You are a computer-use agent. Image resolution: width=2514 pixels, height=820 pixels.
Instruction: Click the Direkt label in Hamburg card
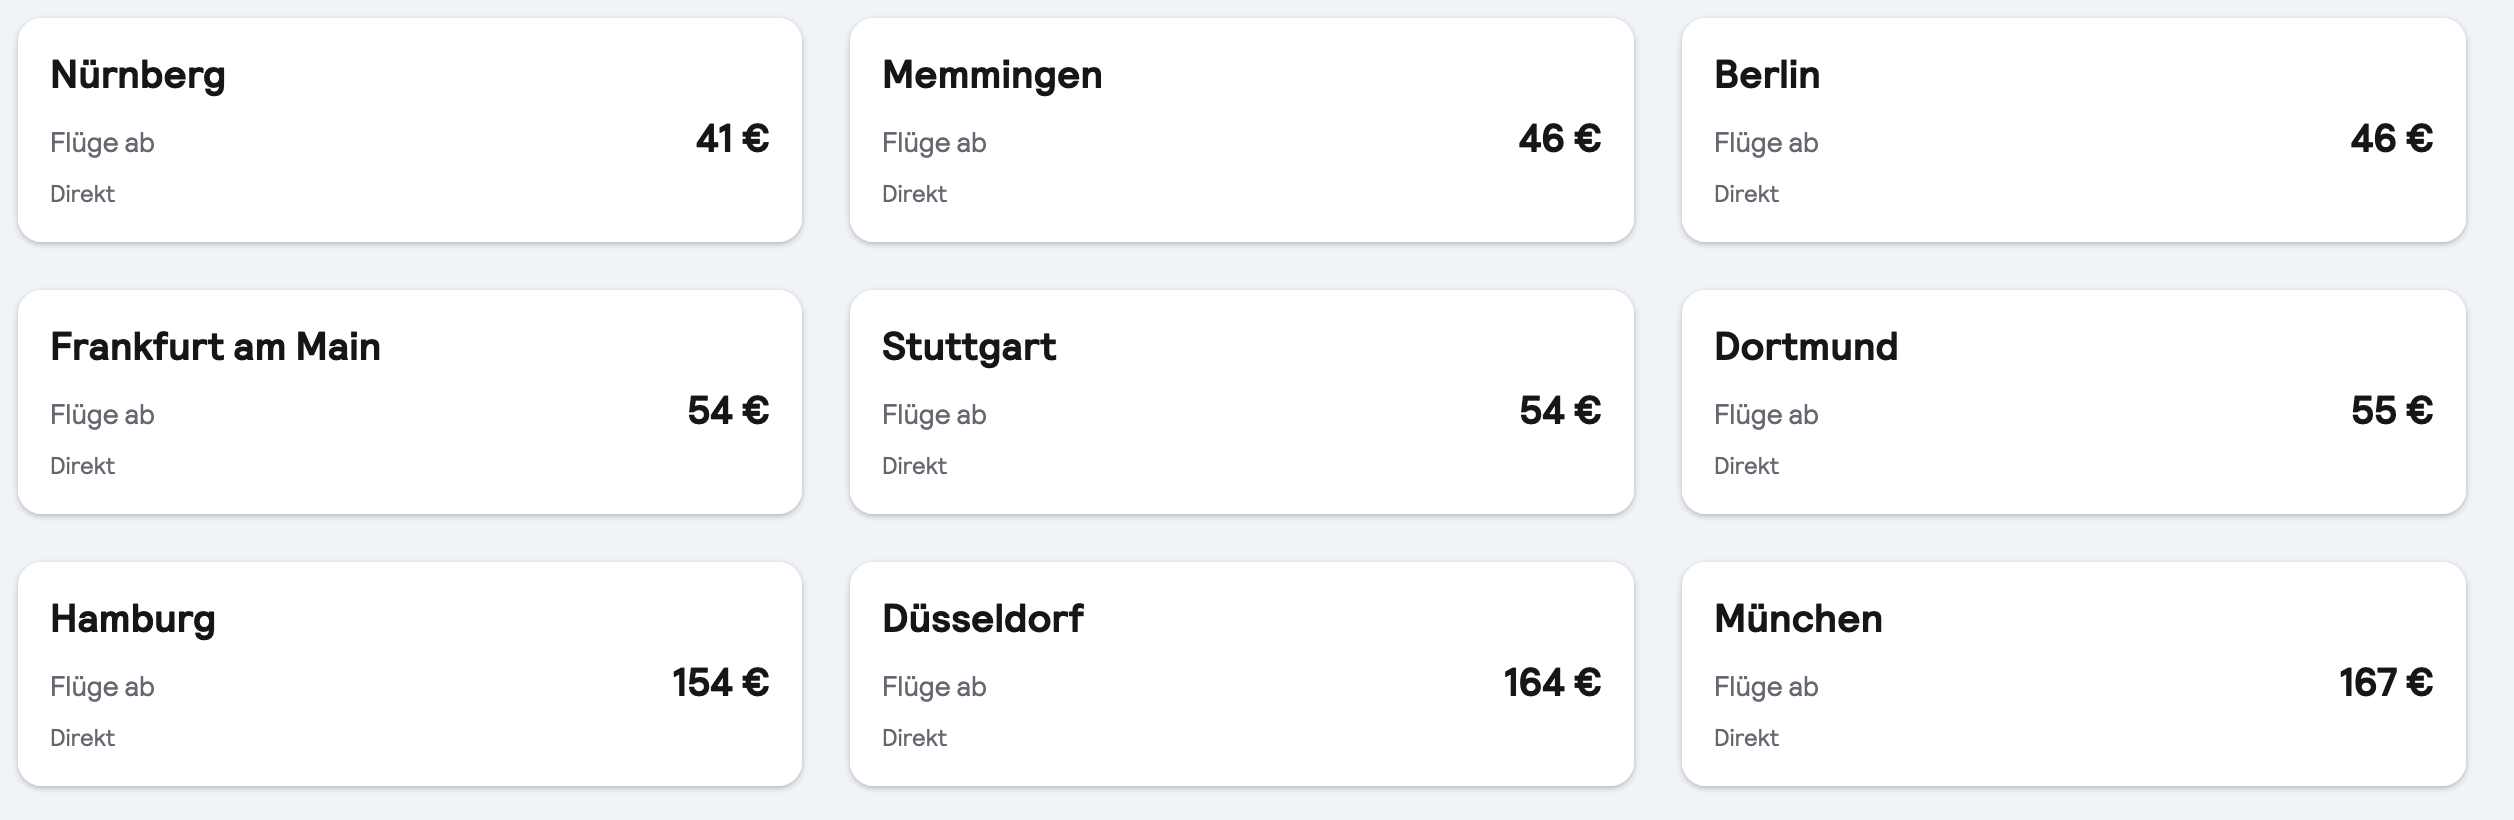coord(82,738)
